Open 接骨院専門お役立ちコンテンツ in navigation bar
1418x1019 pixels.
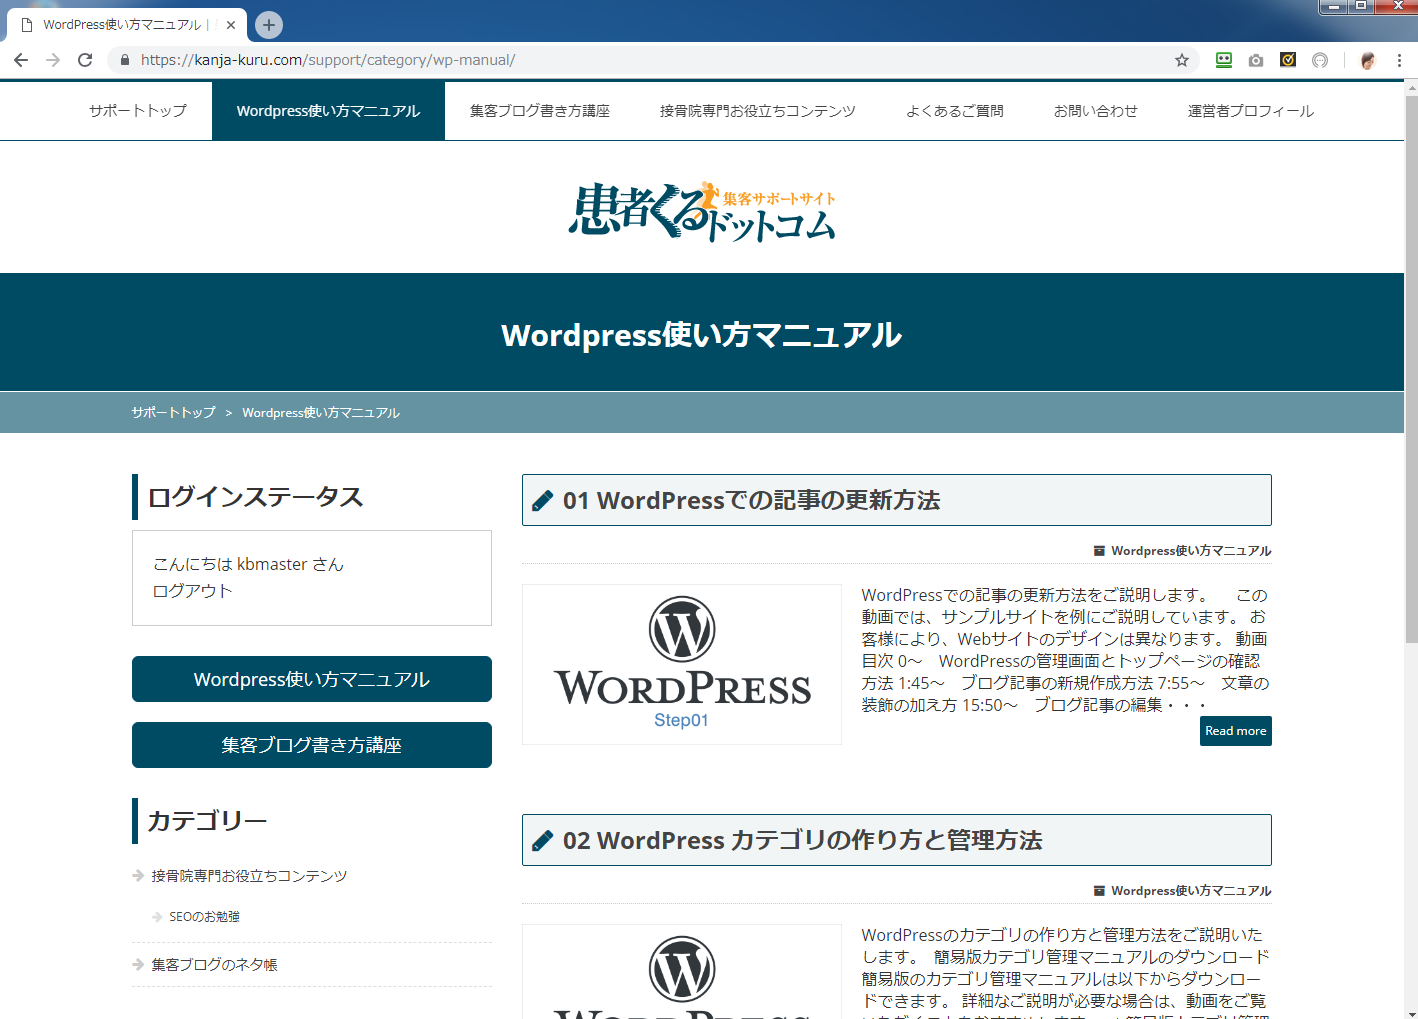[758, 111]
